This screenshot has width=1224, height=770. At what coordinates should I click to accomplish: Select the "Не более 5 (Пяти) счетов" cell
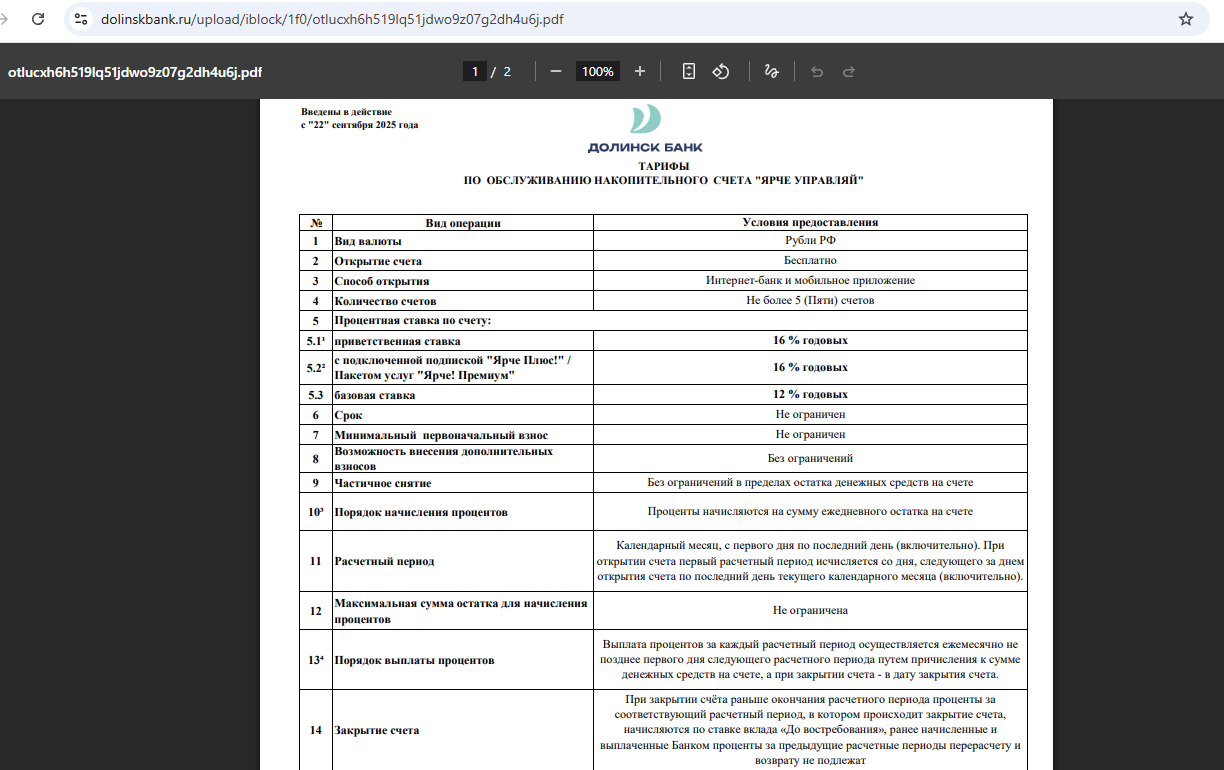(810, 300)
